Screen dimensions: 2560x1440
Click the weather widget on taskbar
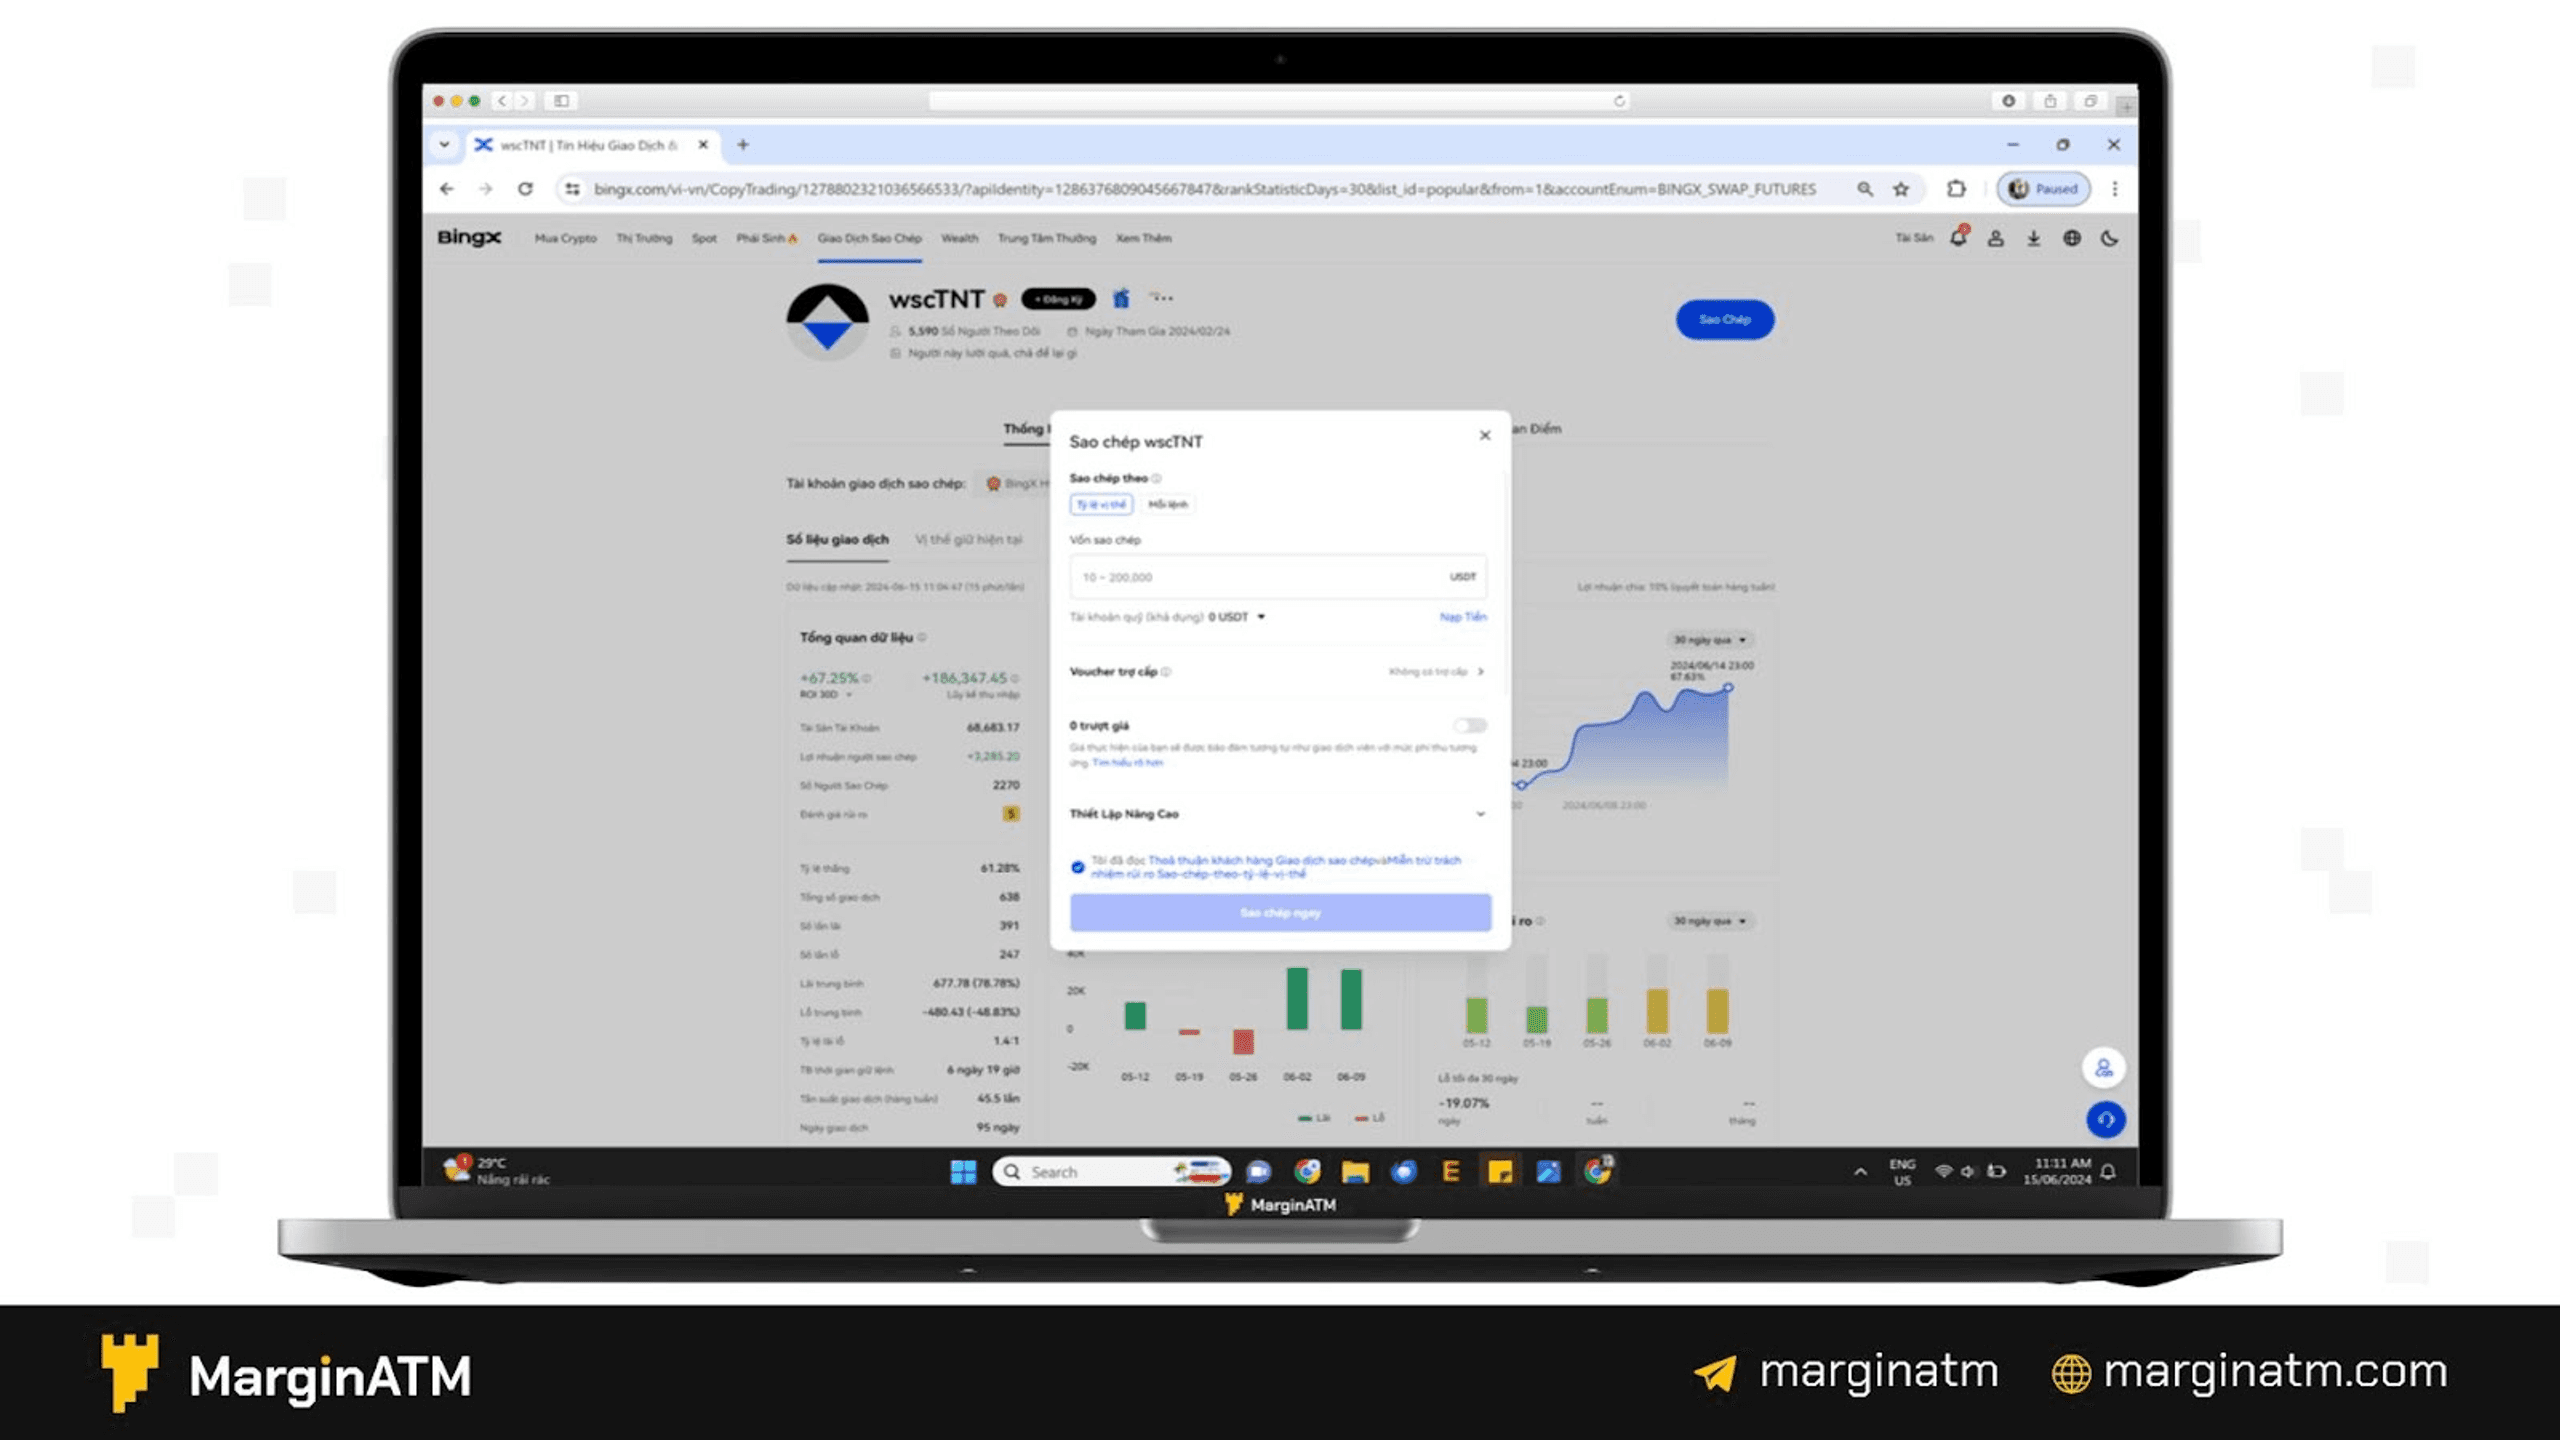(x=497, y=1170)
